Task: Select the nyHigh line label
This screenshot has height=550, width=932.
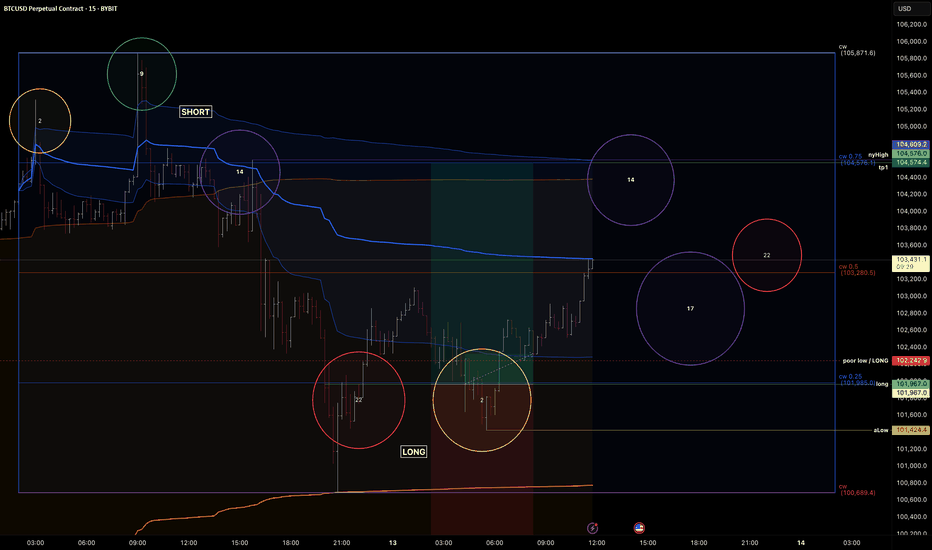Action: 878,155
